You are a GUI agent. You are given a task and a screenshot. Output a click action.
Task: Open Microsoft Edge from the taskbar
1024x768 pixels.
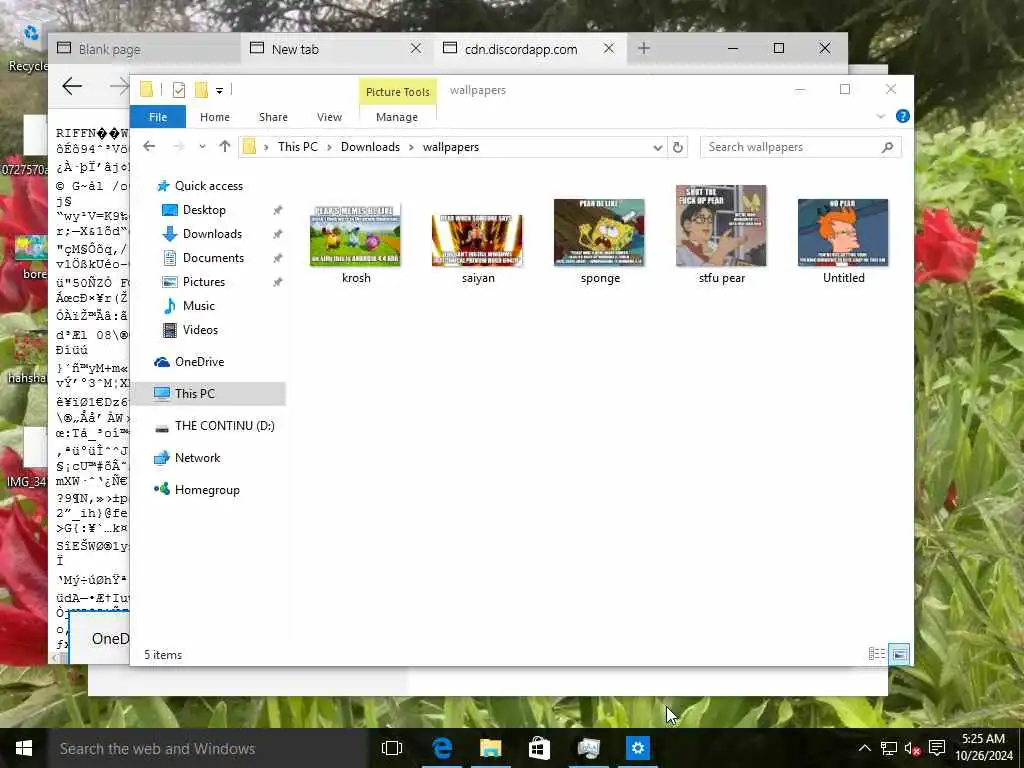coord(442,748)
